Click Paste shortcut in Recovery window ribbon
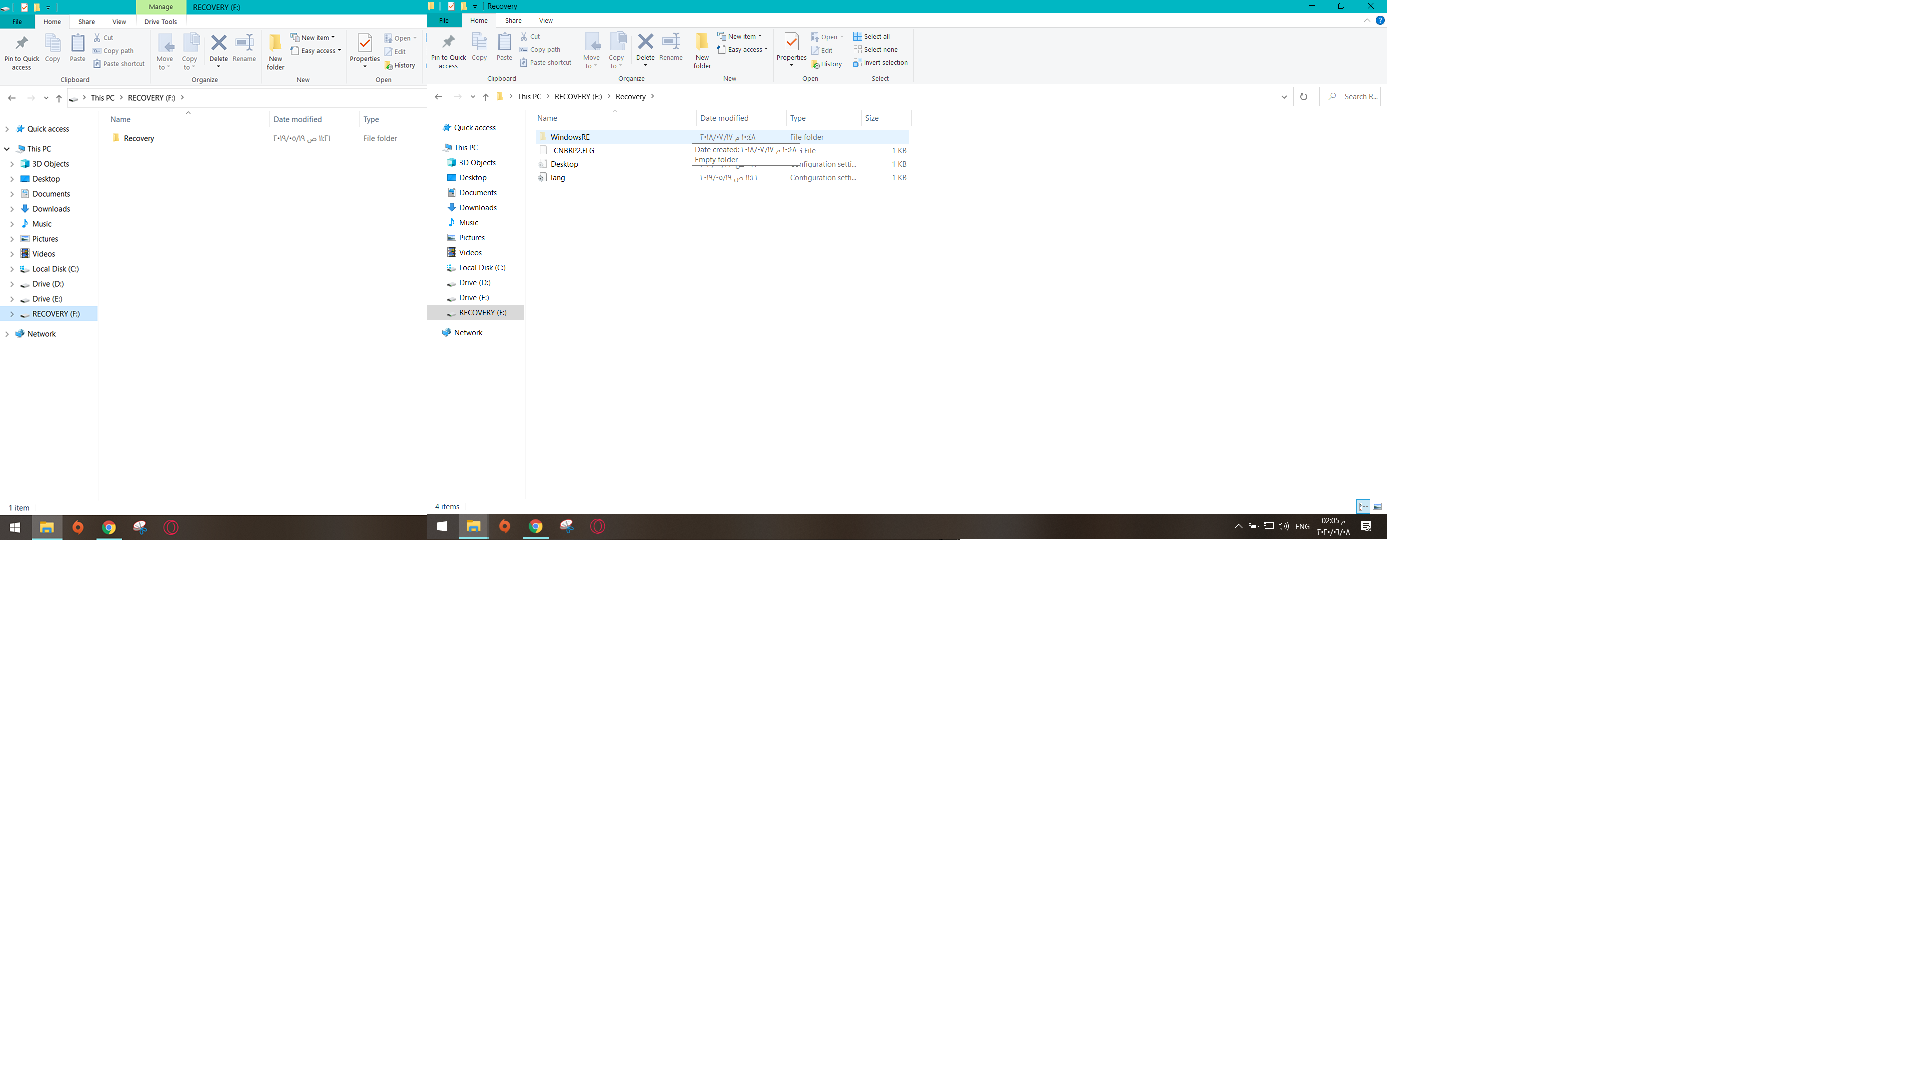Viewport: 1920px width, 1080px height. coord(546,62)
